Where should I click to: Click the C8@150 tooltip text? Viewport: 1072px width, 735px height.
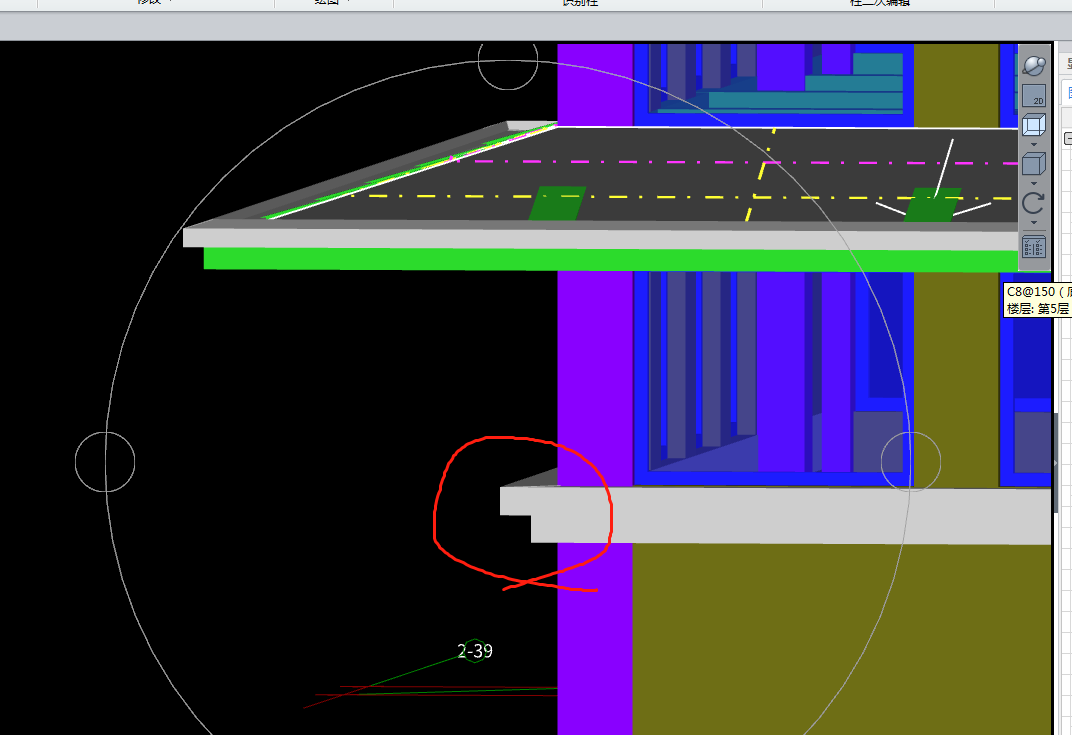tap(1038, 291)
